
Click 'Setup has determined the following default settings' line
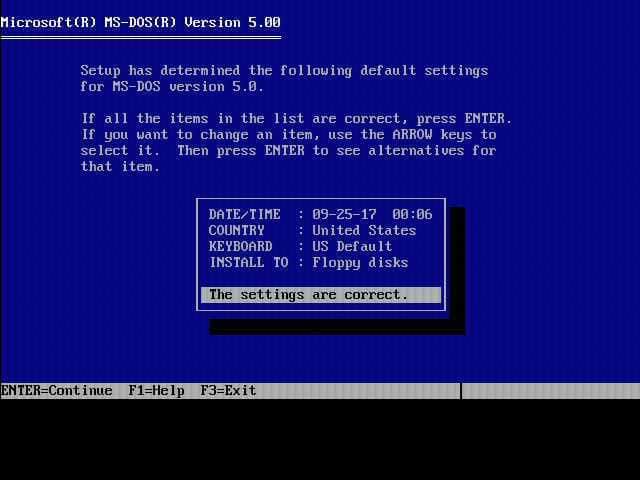(x=284, y=71)
